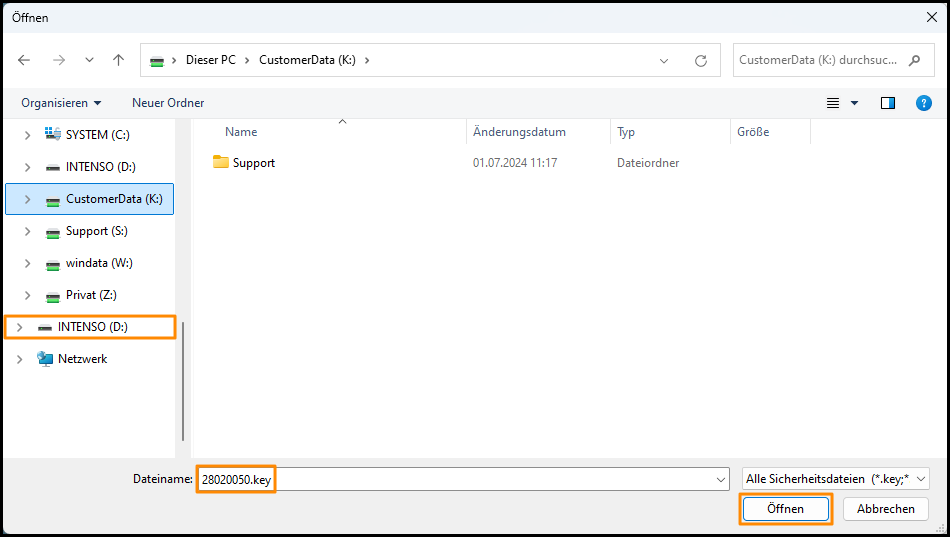Screen dimensions: 950x537
Task: Expand the SYSTEM (C:) tree node
Action: click(27, 135)
